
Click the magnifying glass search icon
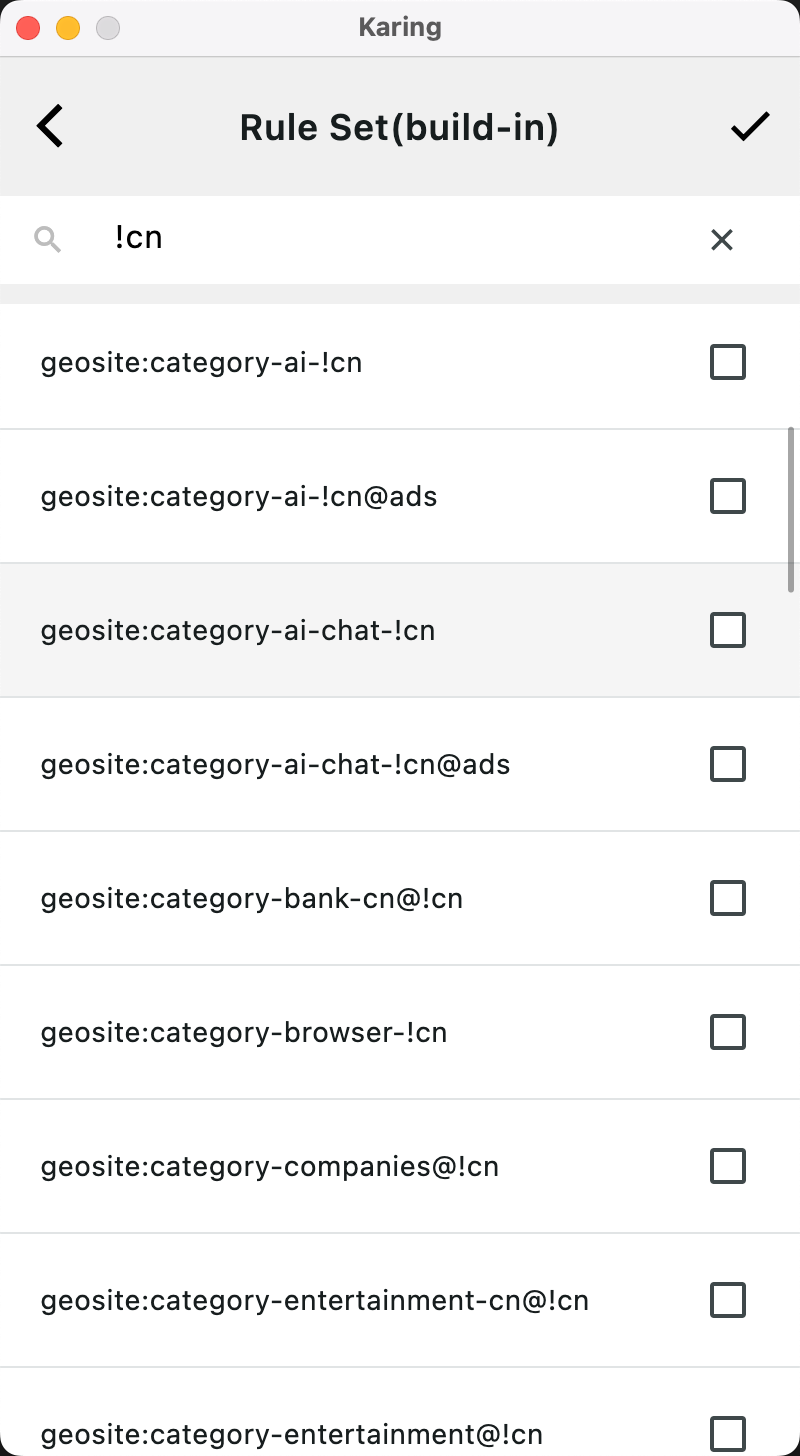click(47, 239)
